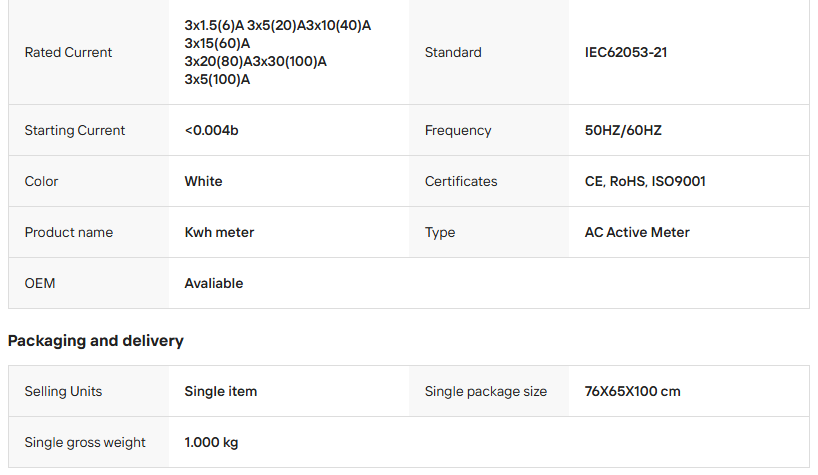This screenshot has width=818, height=475.
Task: Click the 50HZ/60HZ frequency value
Action: pos(623,130)
